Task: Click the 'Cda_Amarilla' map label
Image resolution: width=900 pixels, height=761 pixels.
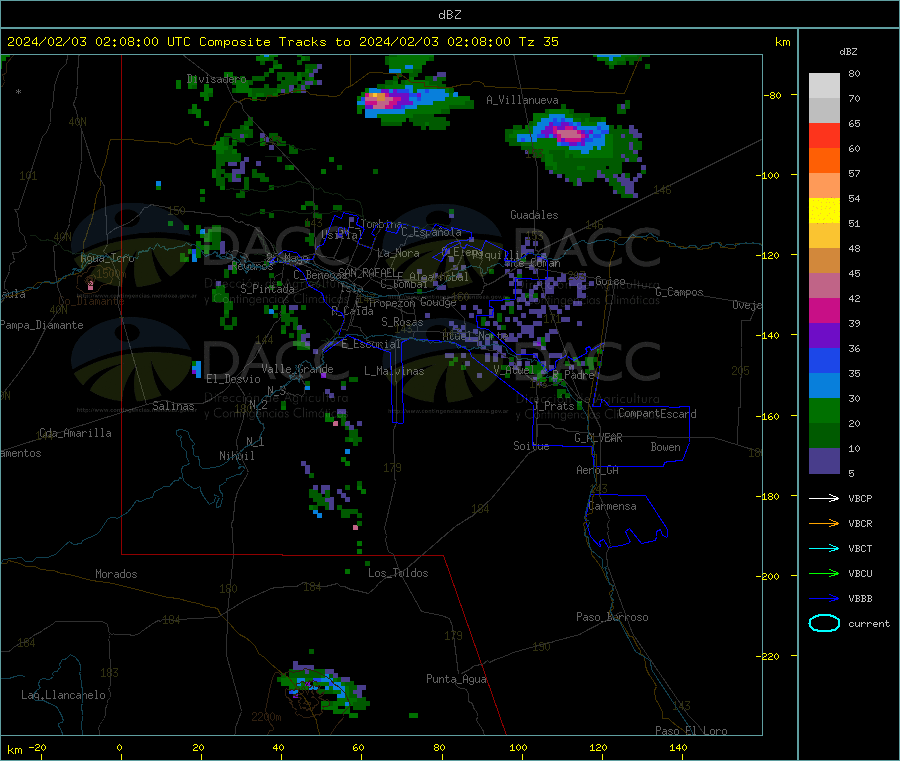Action: pos(75,433)
